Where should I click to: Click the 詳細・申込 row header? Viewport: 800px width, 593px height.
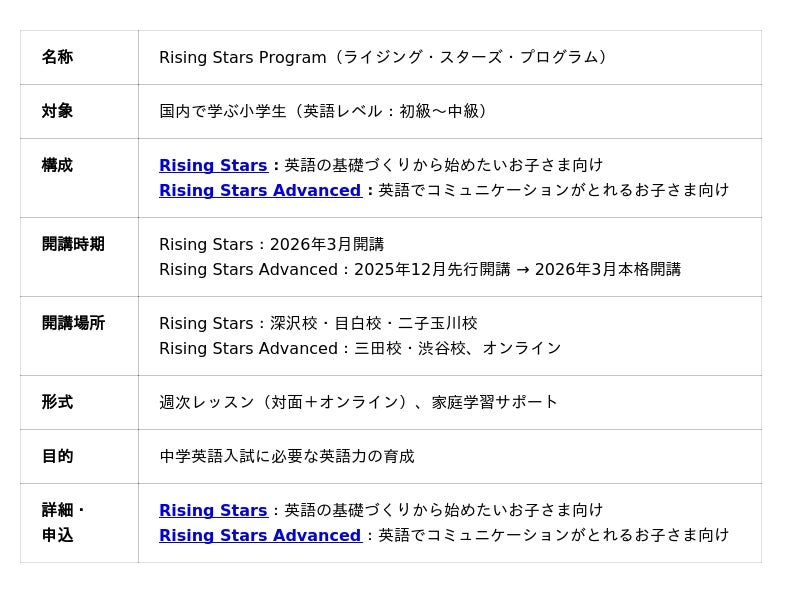pos(62,522)
